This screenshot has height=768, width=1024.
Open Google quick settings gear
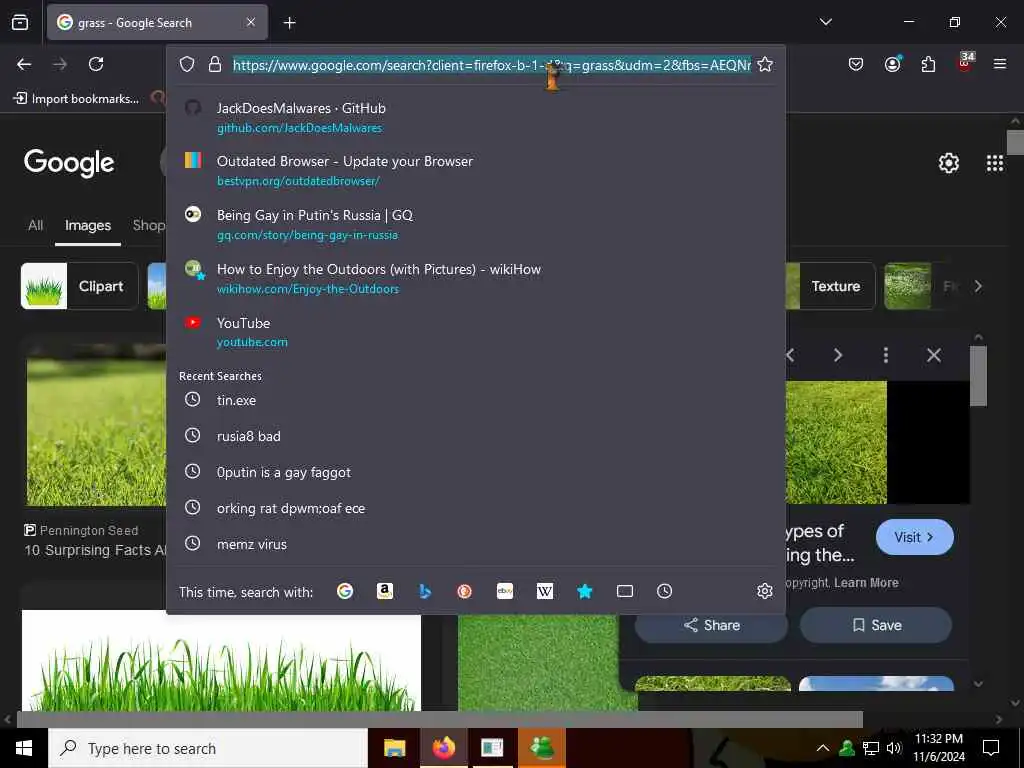coord(949,163)
